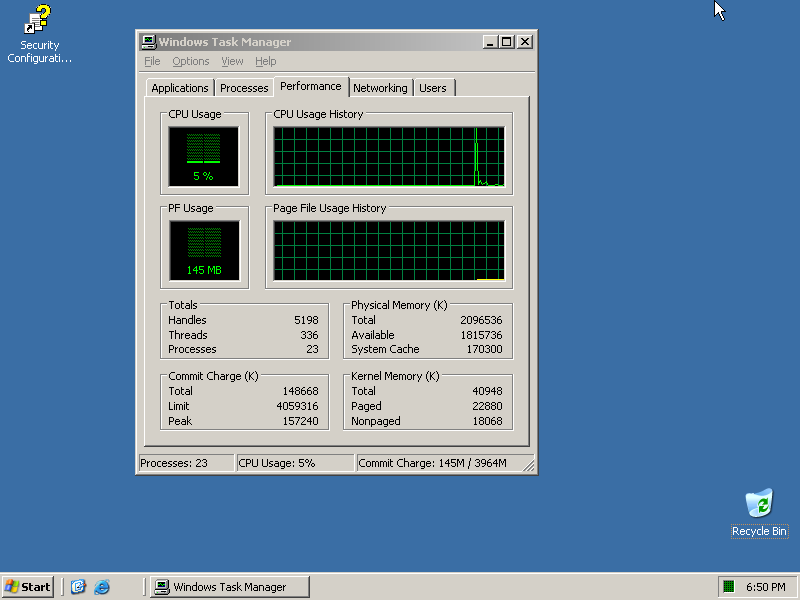This screenshot has width=800, height=600.
Task: Click the CPU Usage History graph
Action: 389,157
